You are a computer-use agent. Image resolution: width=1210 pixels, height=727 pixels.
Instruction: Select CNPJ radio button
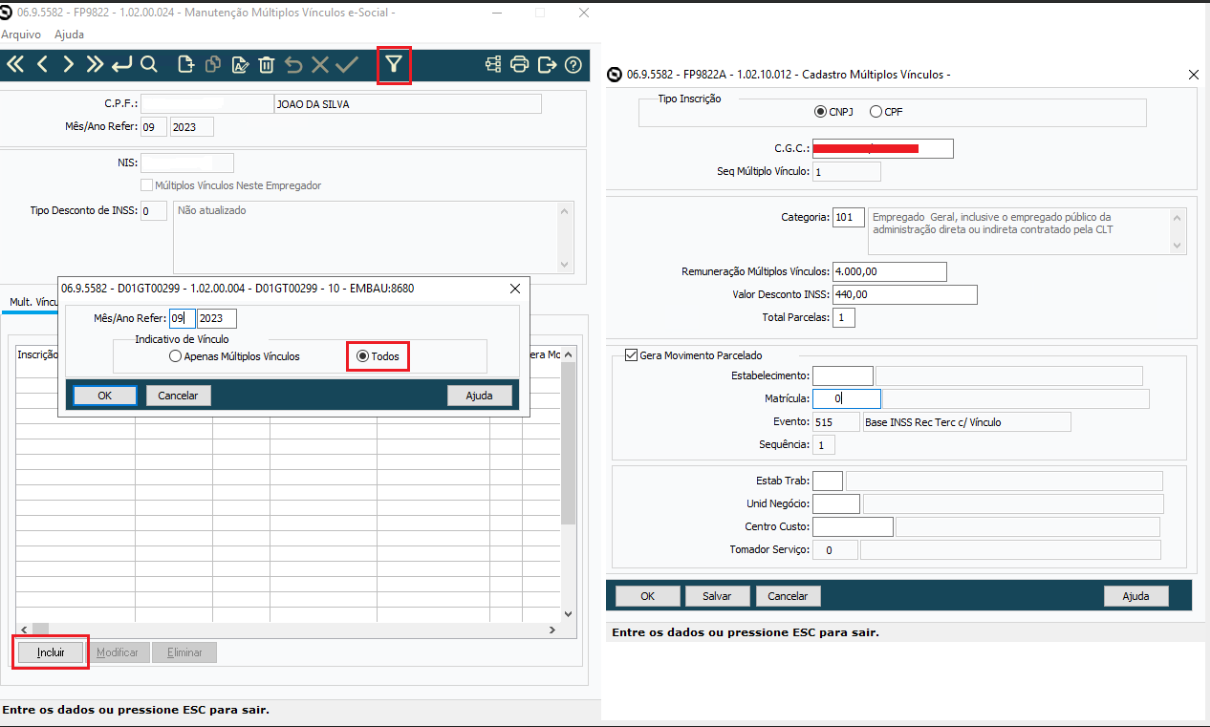(x=821, y=112)
